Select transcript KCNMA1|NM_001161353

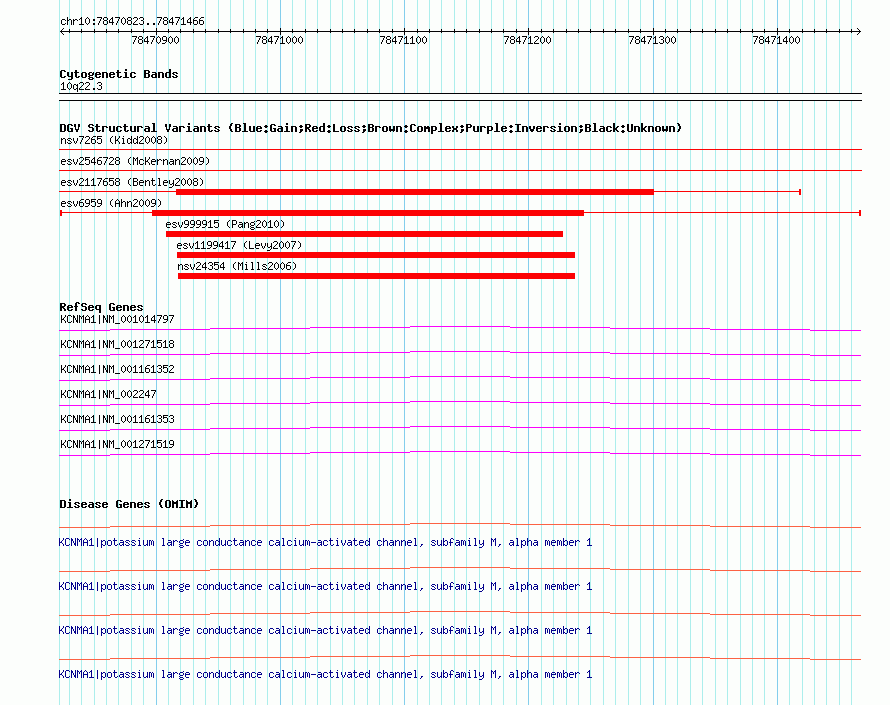point(117,419)
